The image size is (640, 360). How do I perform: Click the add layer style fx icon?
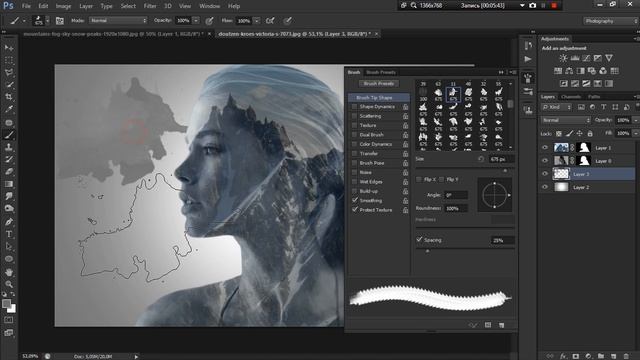pos(563,356)
